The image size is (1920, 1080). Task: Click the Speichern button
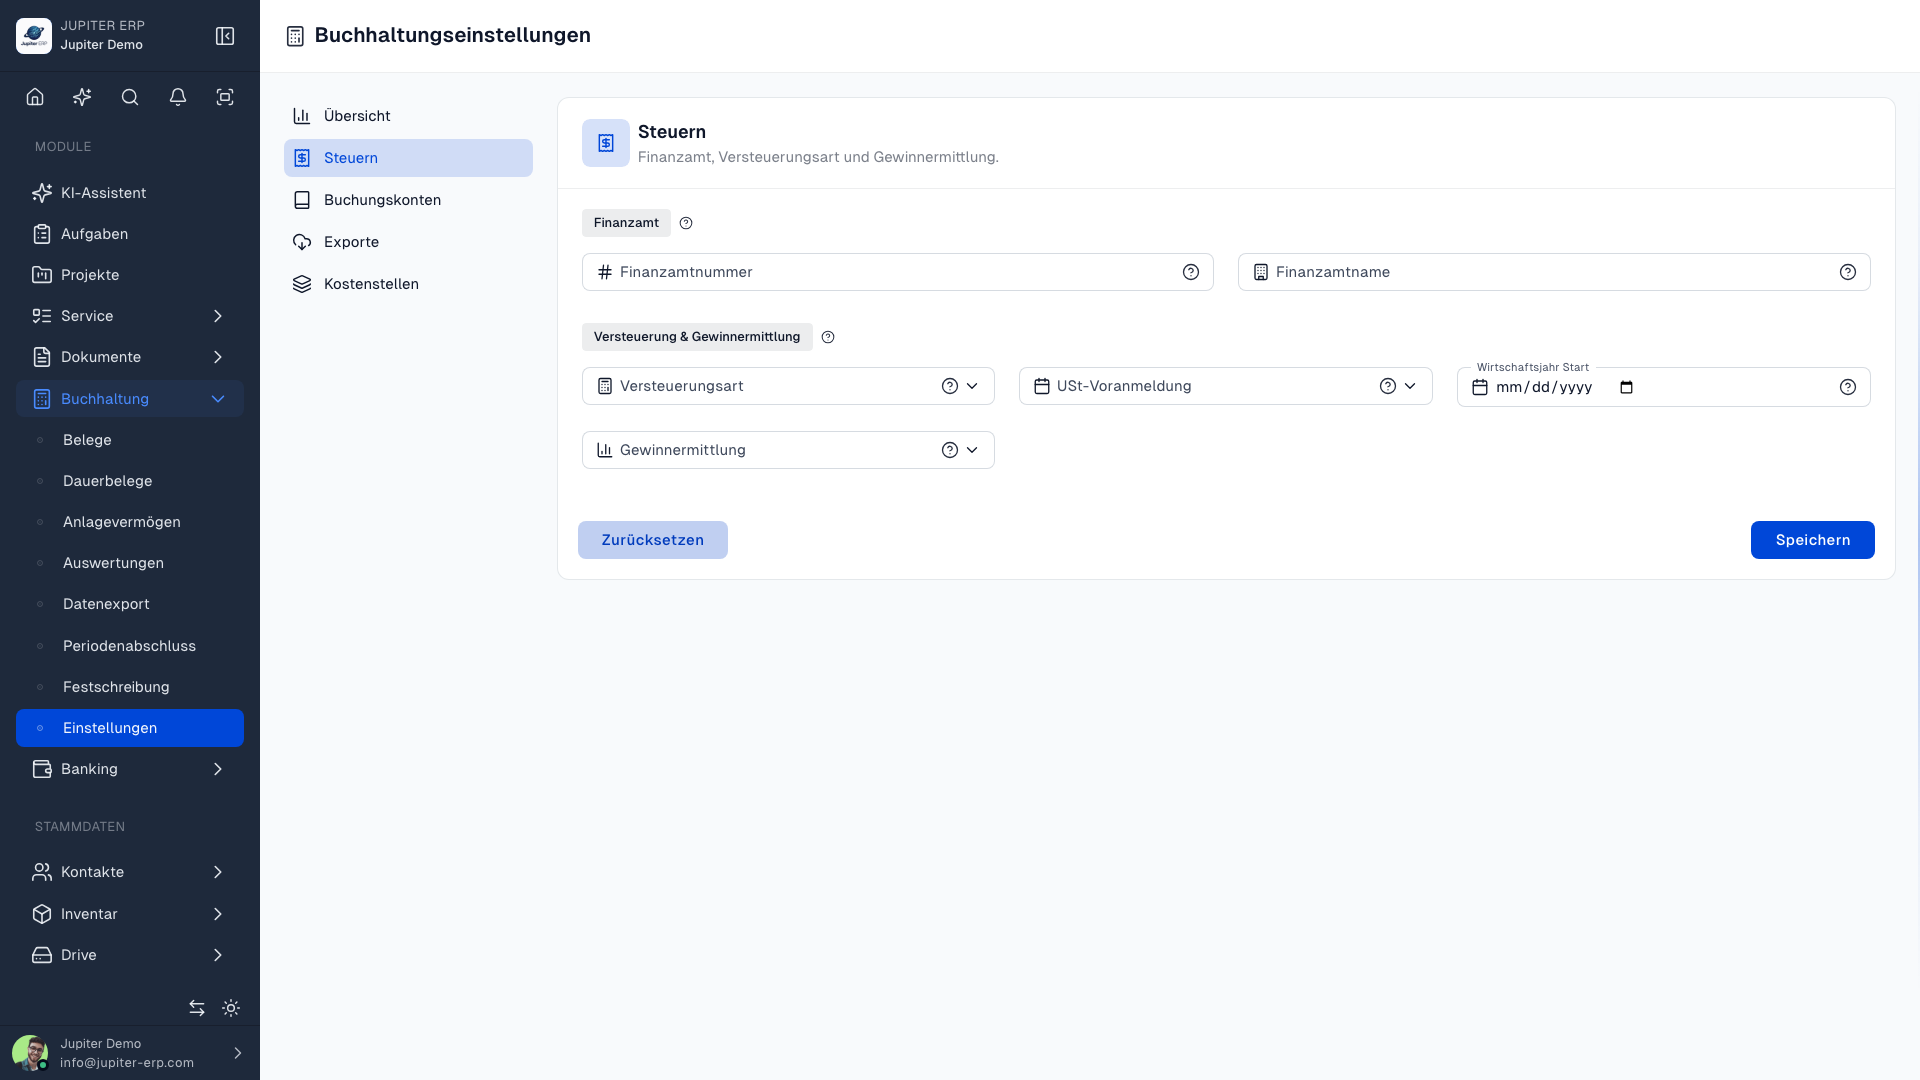coord(1812,540)
